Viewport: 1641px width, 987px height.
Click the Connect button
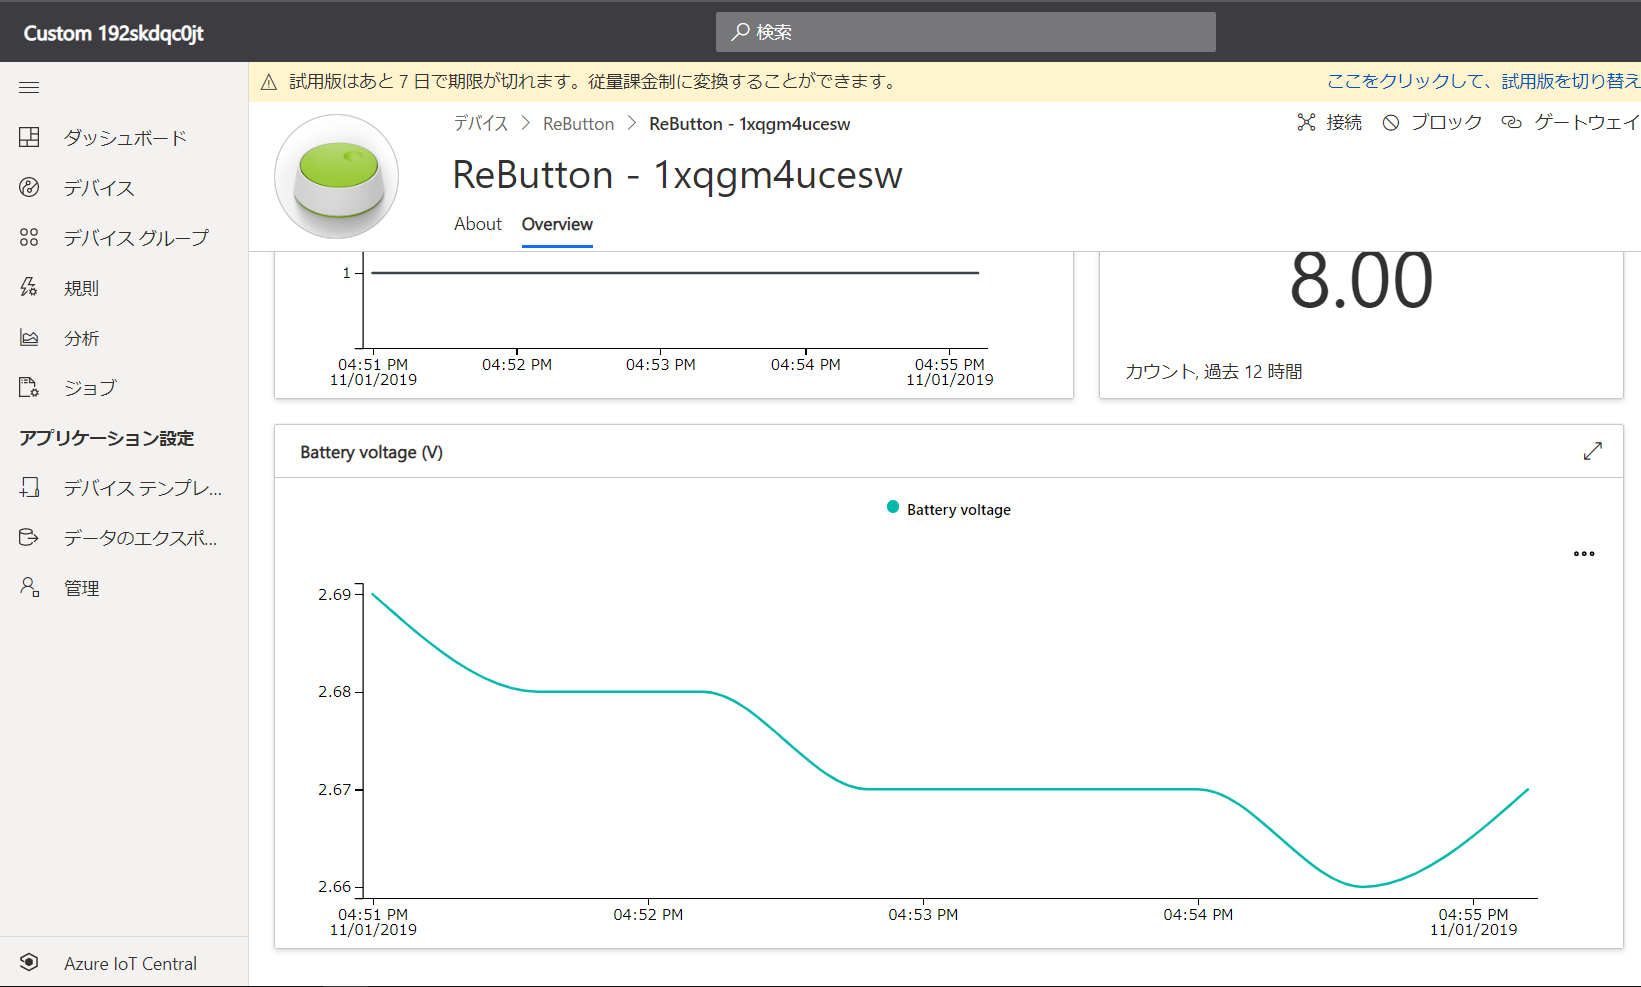pos(1330,123)
